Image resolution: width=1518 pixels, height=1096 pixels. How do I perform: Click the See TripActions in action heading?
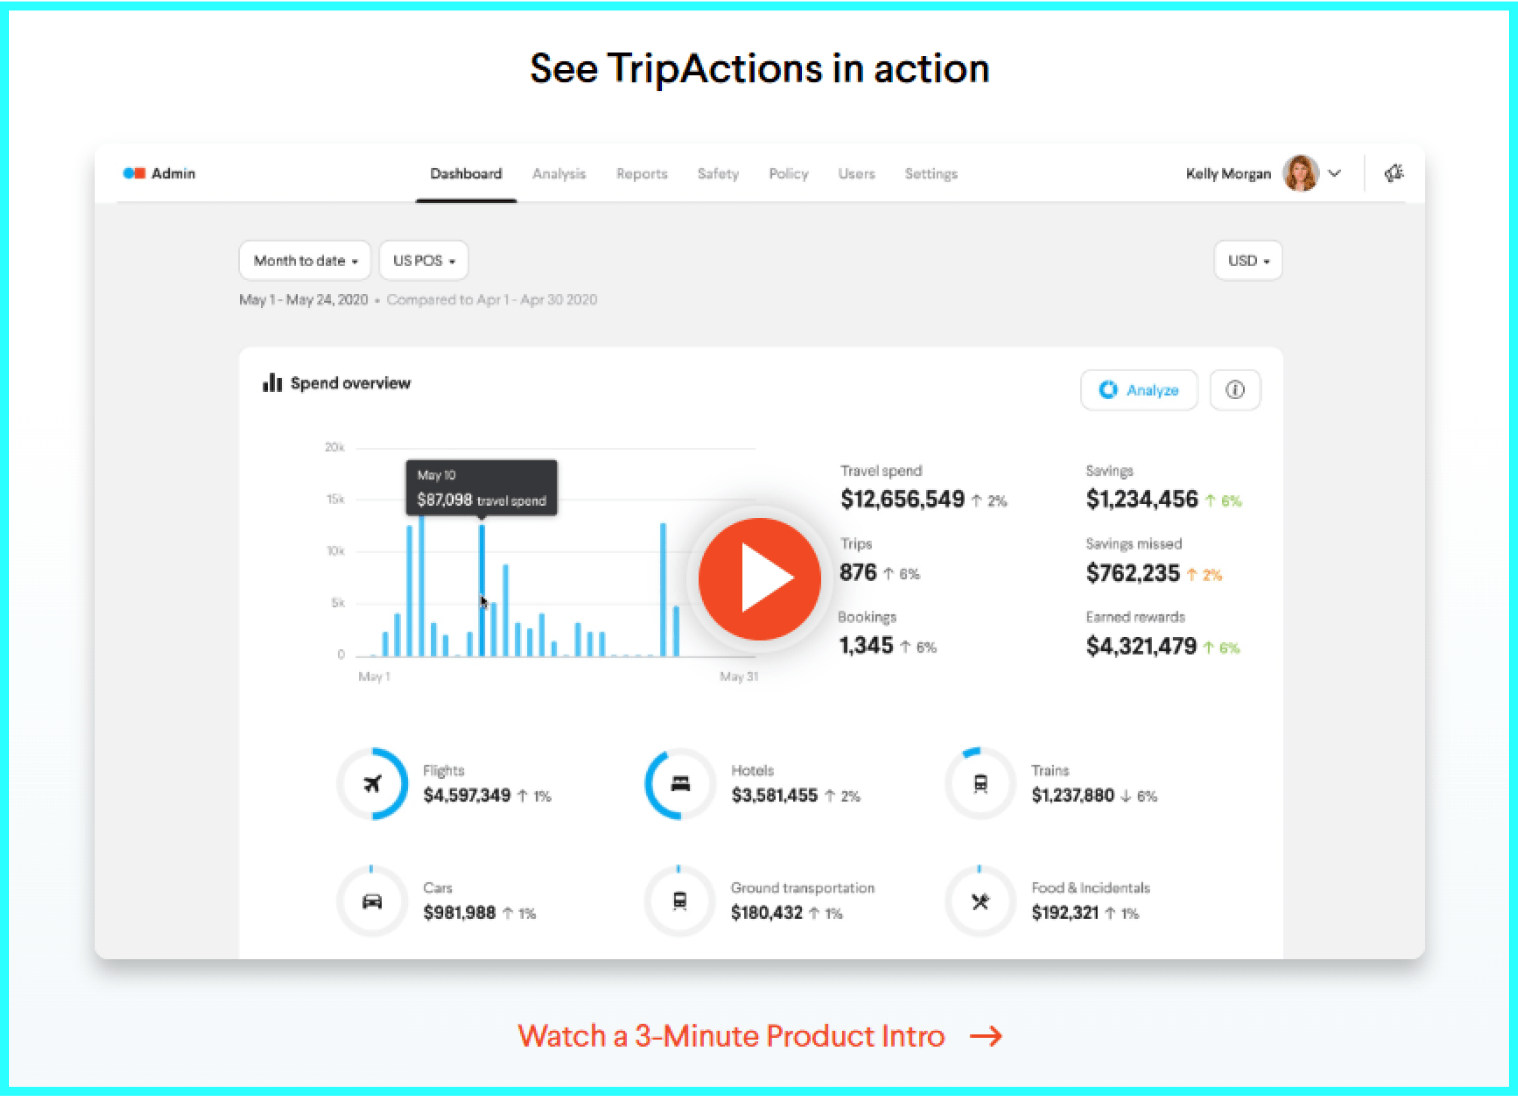(760, 68)
